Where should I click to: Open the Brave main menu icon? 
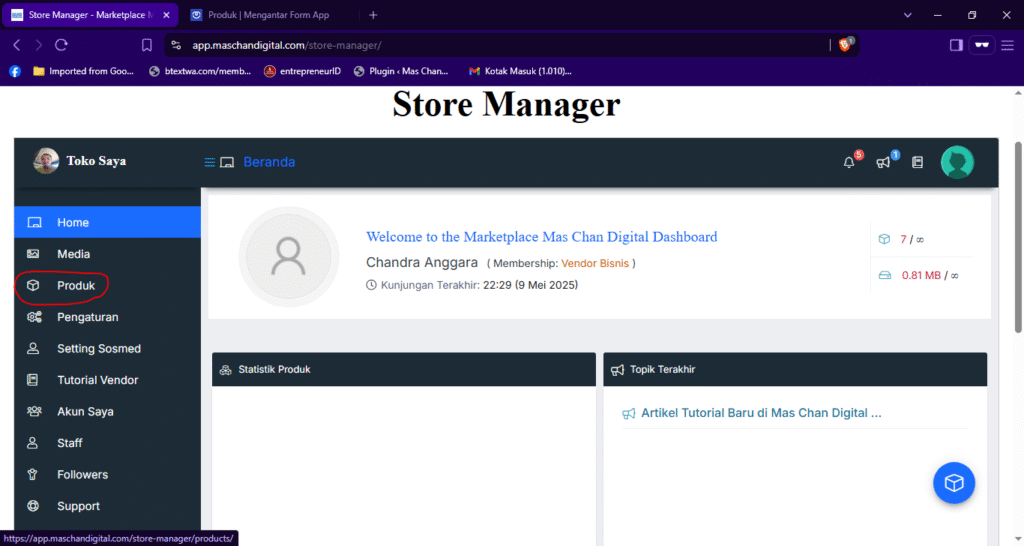pyautogui.click(x=1008, y=45)
